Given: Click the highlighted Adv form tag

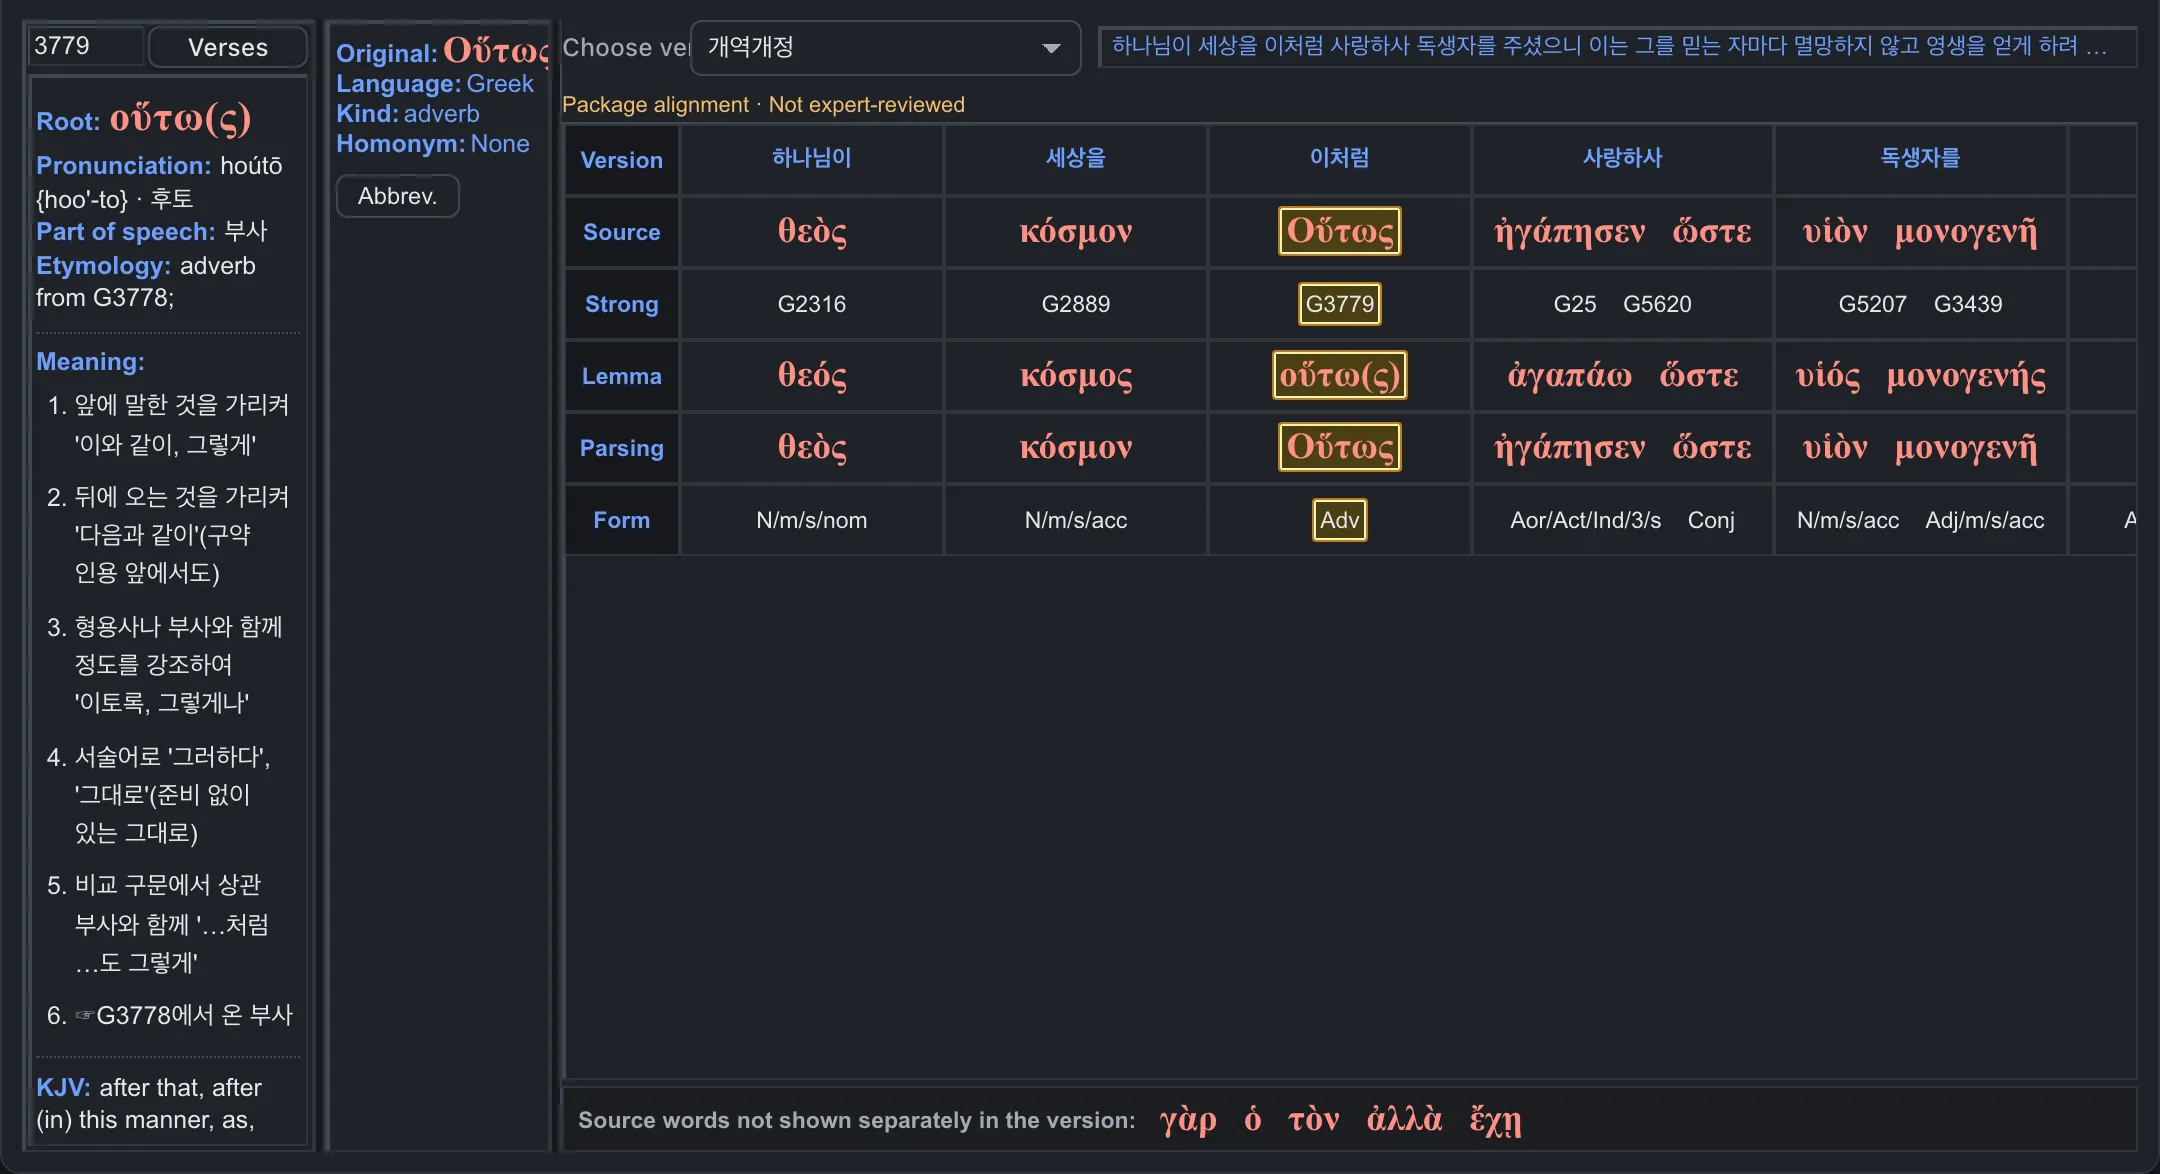Looking at the screenshot, I should coord(1340,520).
